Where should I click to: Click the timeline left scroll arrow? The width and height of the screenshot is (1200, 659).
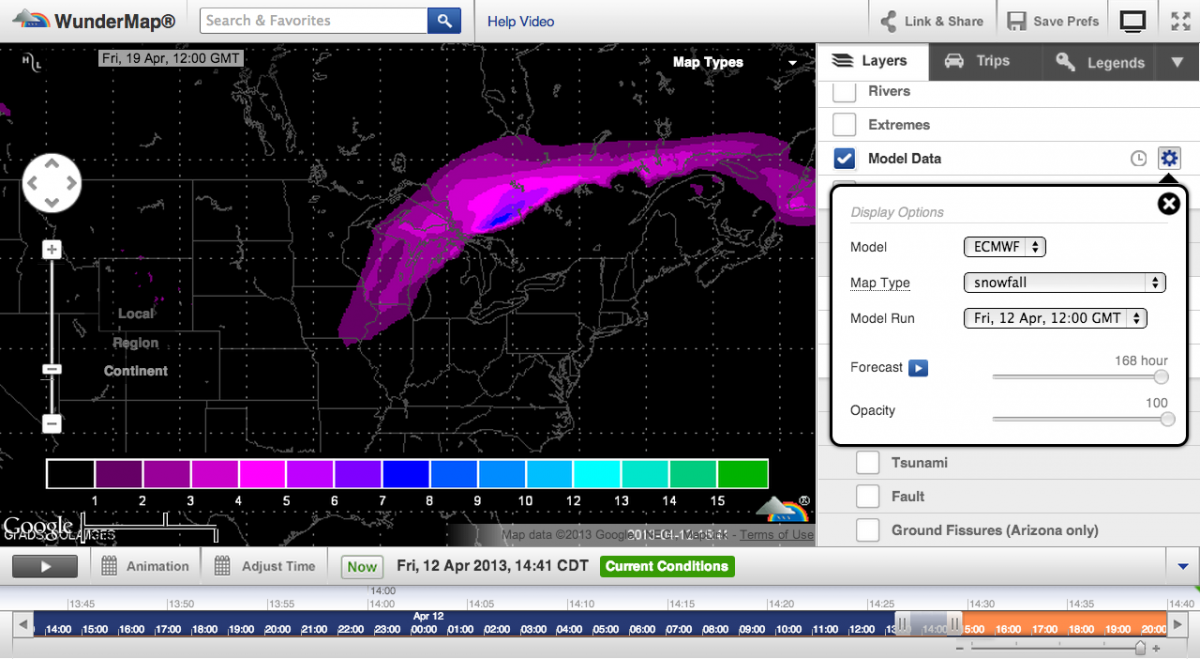[21, 625]
